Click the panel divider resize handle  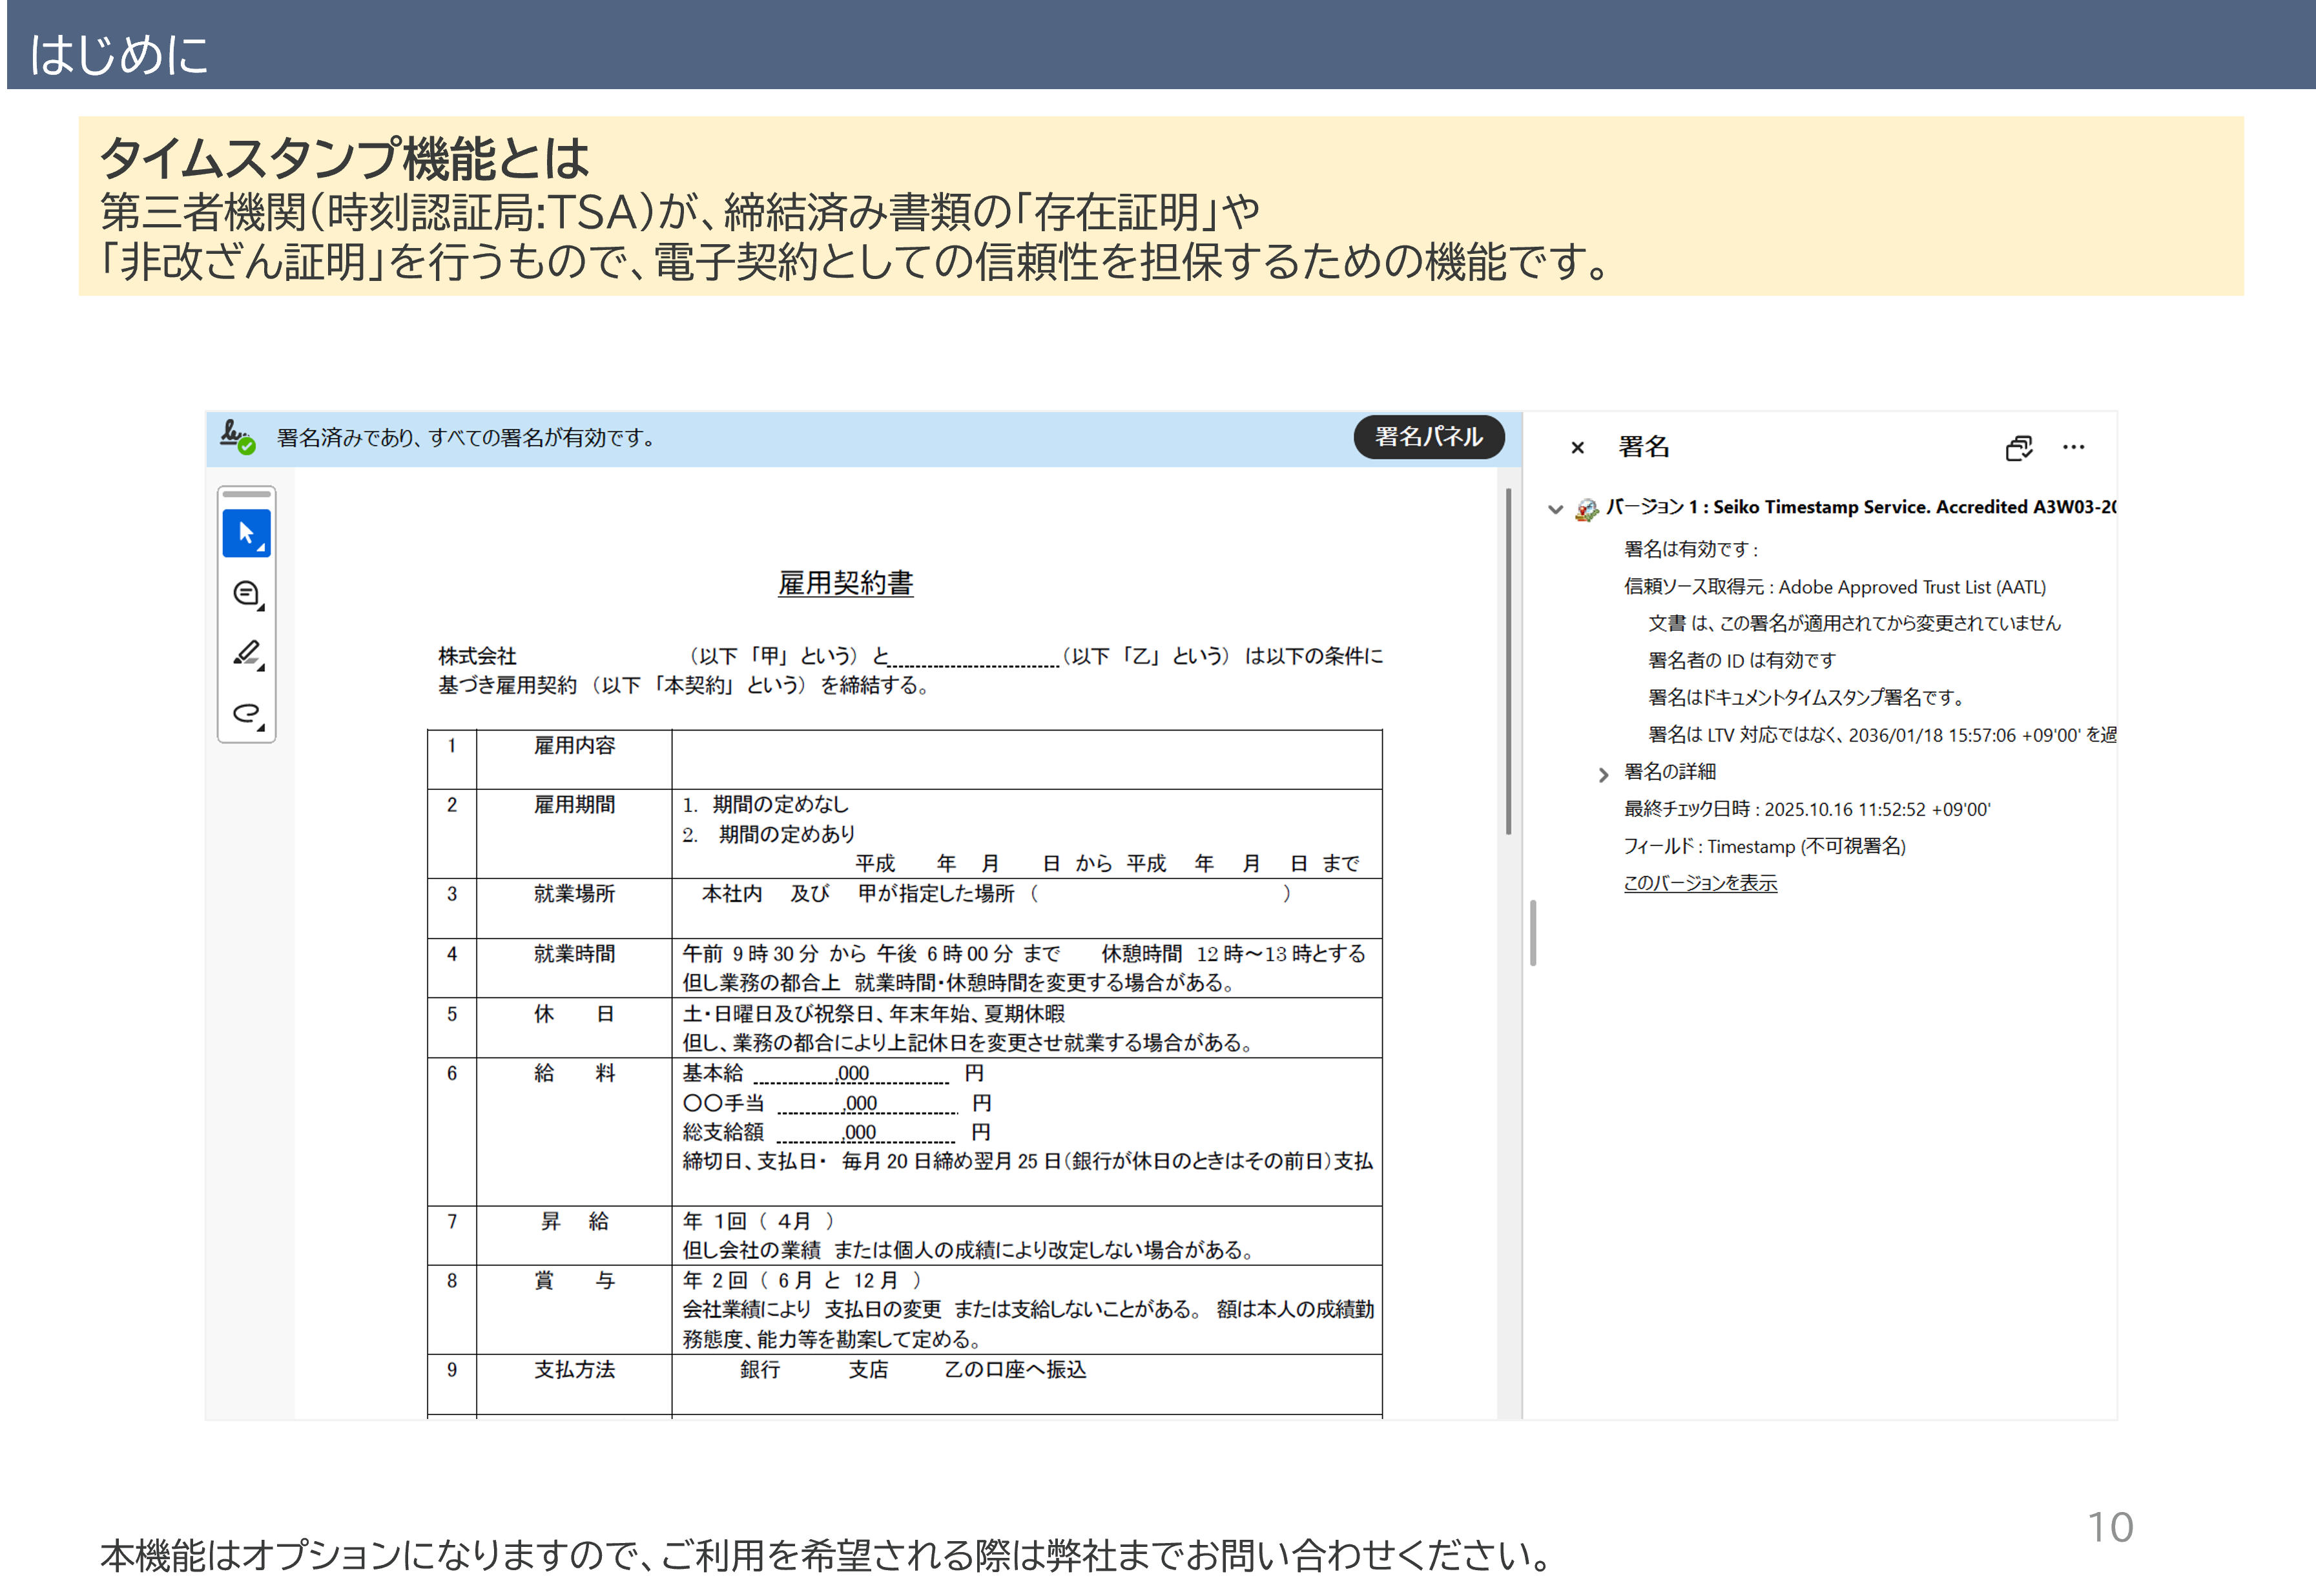[1532, 932]
